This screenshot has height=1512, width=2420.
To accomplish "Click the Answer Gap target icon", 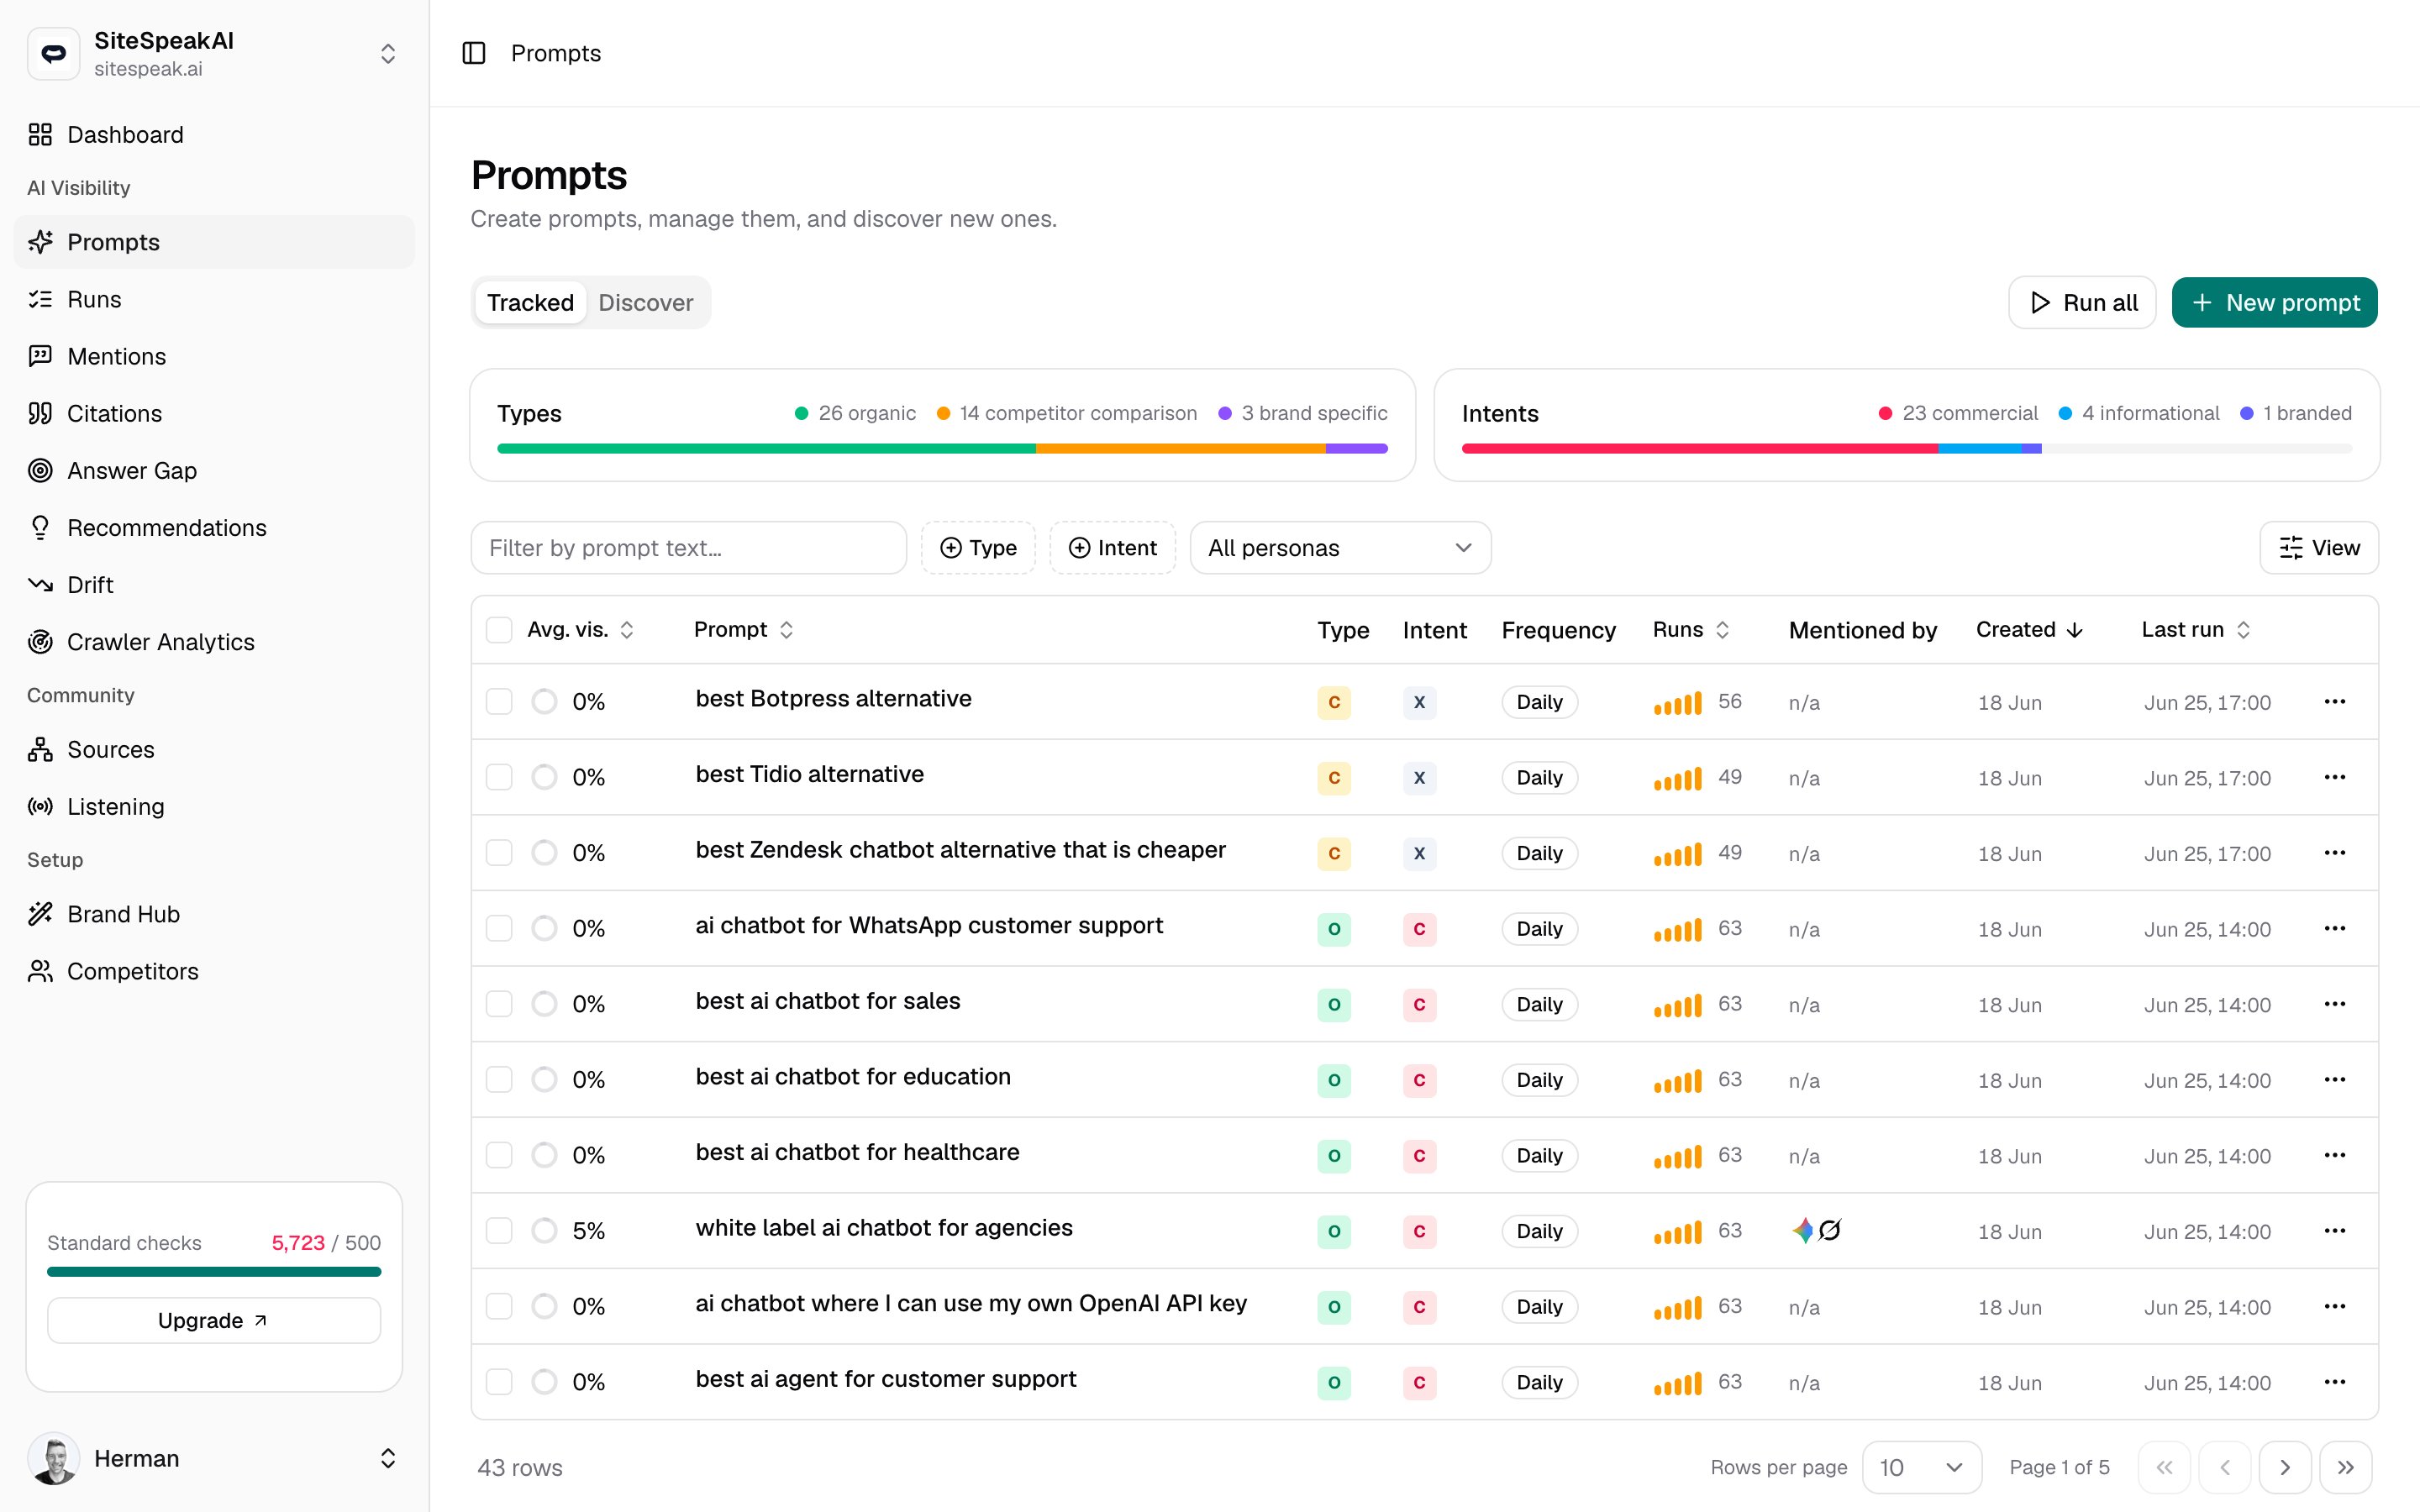I will coord(40,470).
